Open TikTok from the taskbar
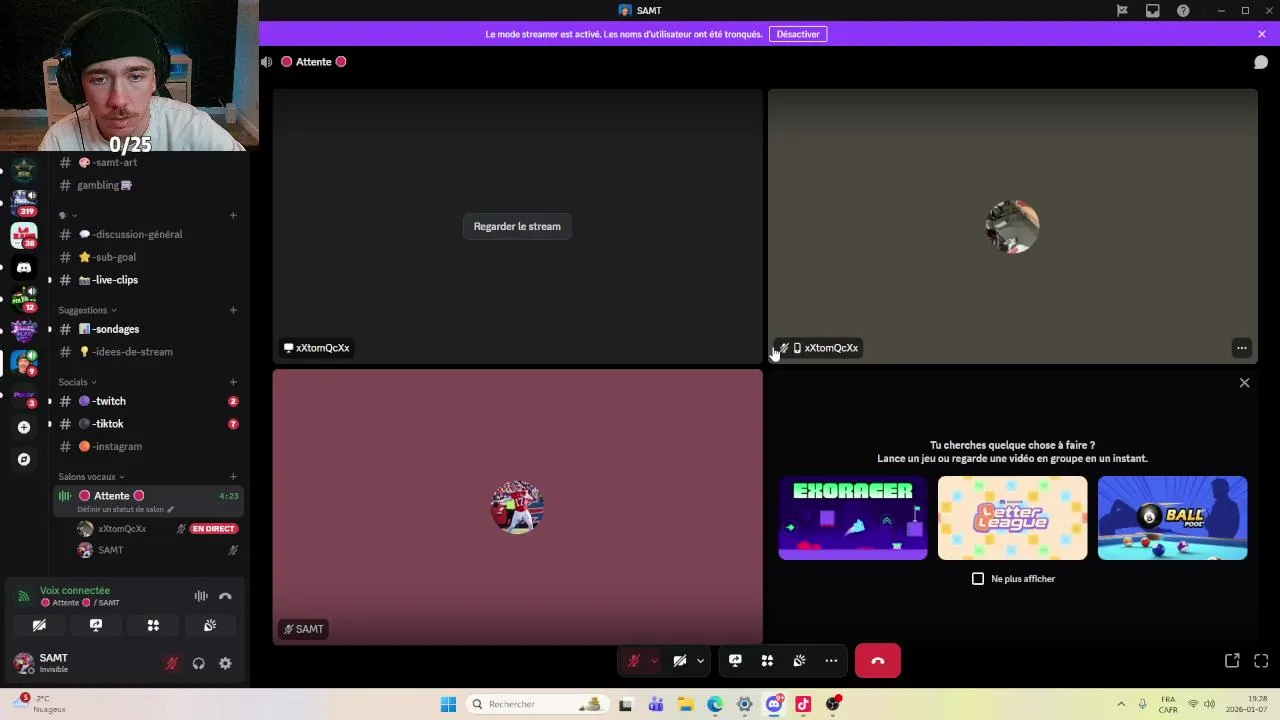The height and width of the screenshot is (720, 1280). (803, 704)
